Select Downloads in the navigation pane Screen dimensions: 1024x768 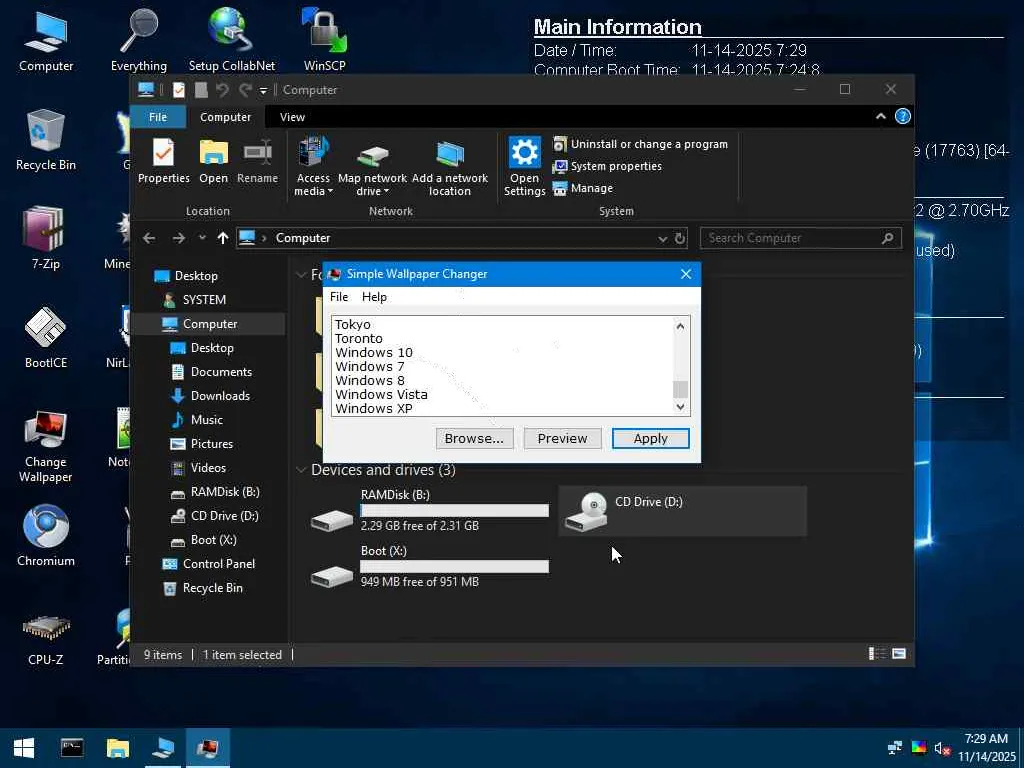210,396
